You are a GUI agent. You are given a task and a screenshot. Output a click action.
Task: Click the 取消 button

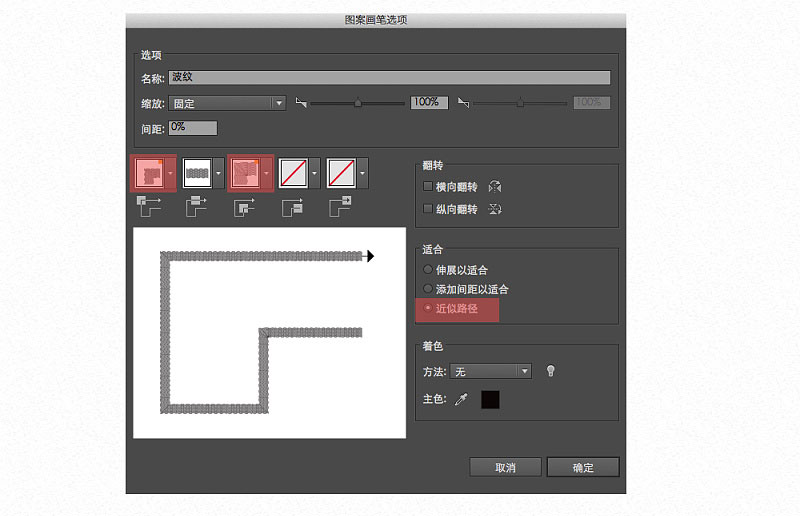pos(505,467)
